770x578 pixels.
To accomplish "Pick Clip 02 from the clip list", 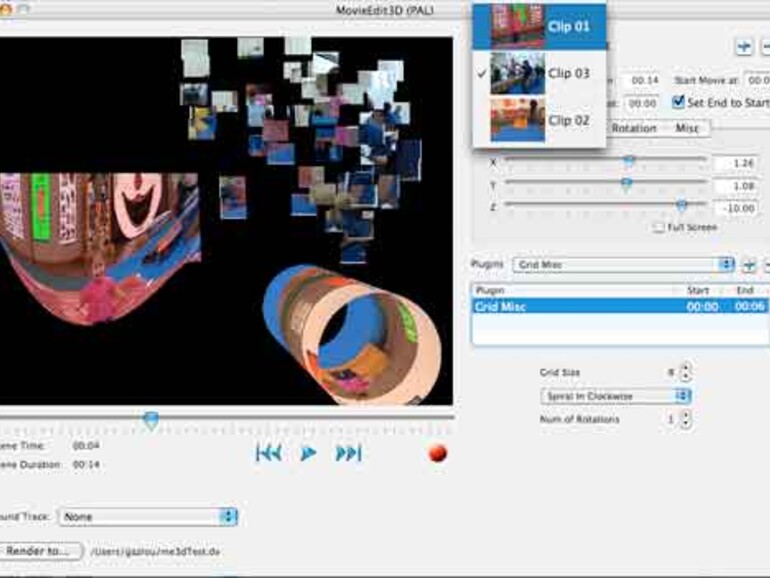I will tap(539, 120).
